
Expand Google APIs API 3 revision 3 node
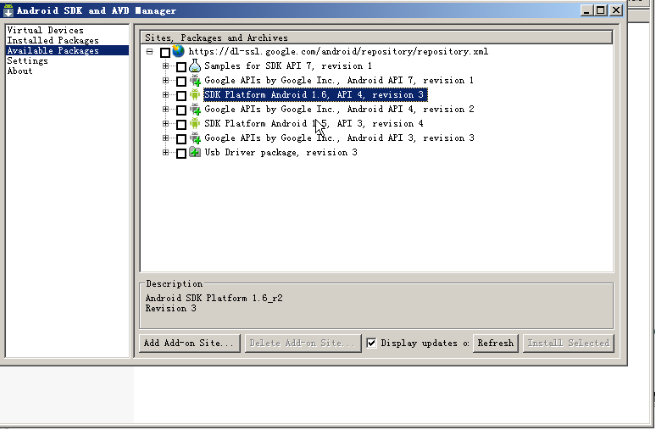166,138
